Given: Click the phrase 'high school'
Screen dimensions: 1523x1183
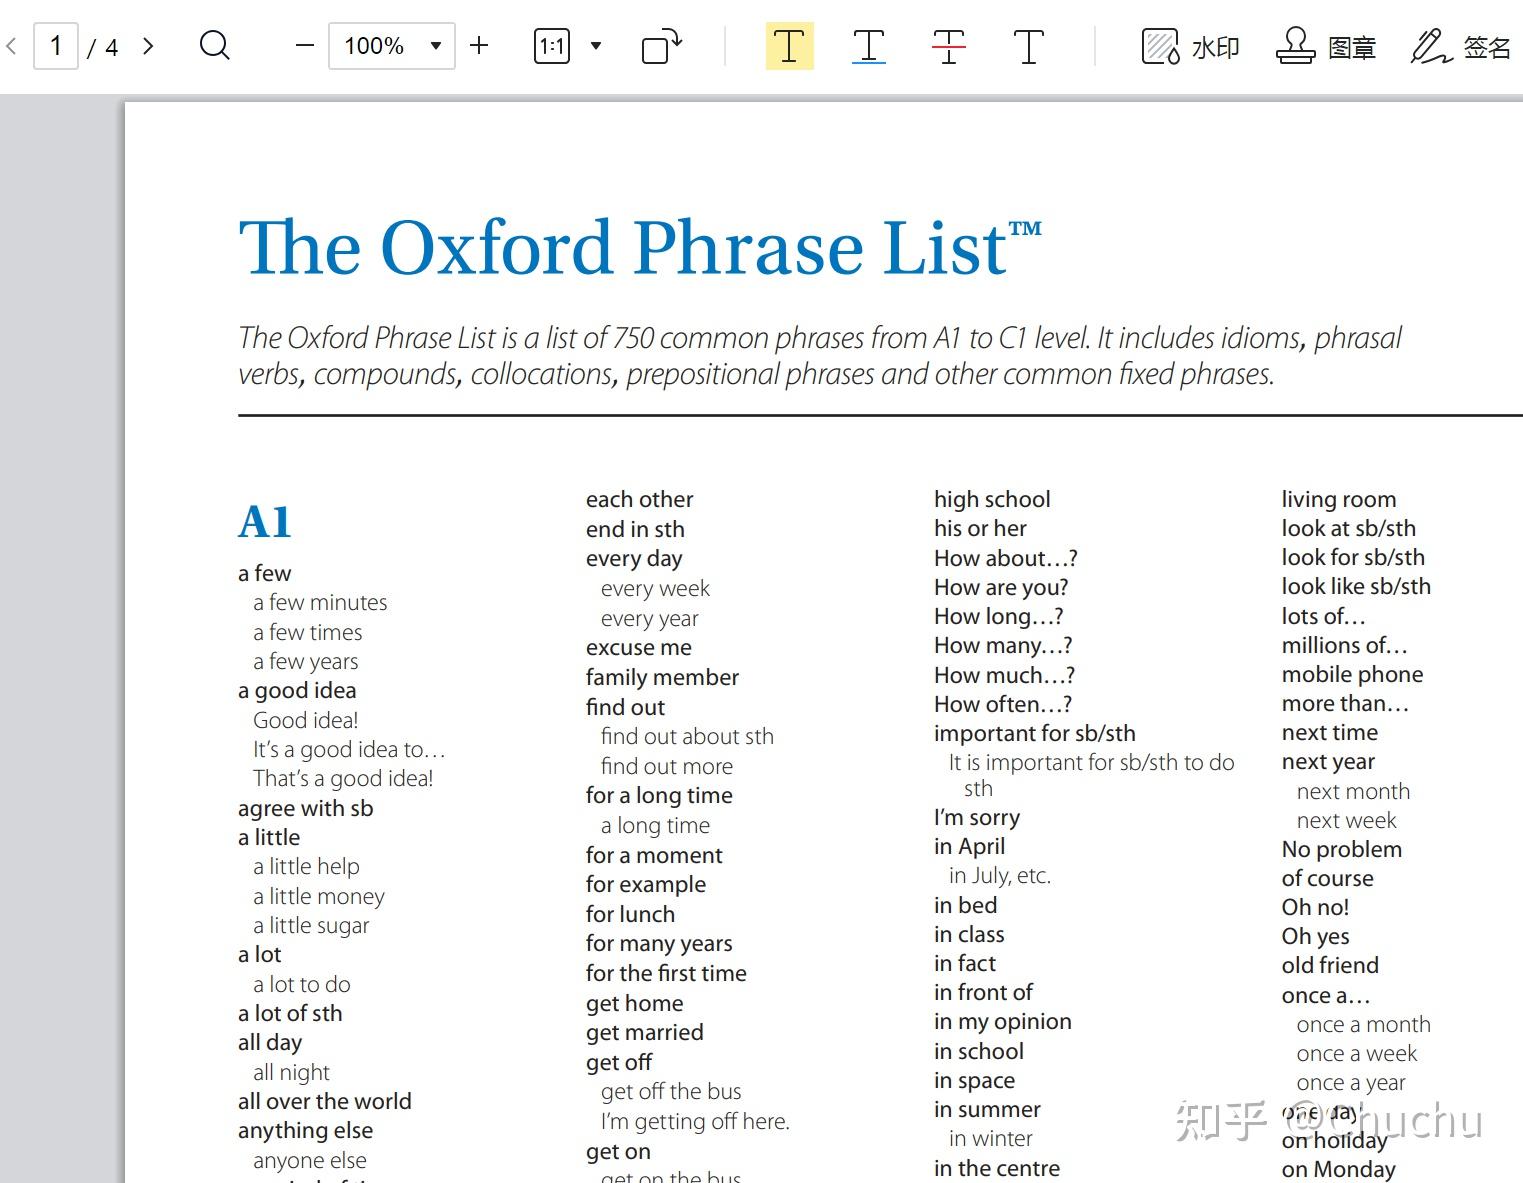Looking at the screenshot, I should click(x=992, y=500).
